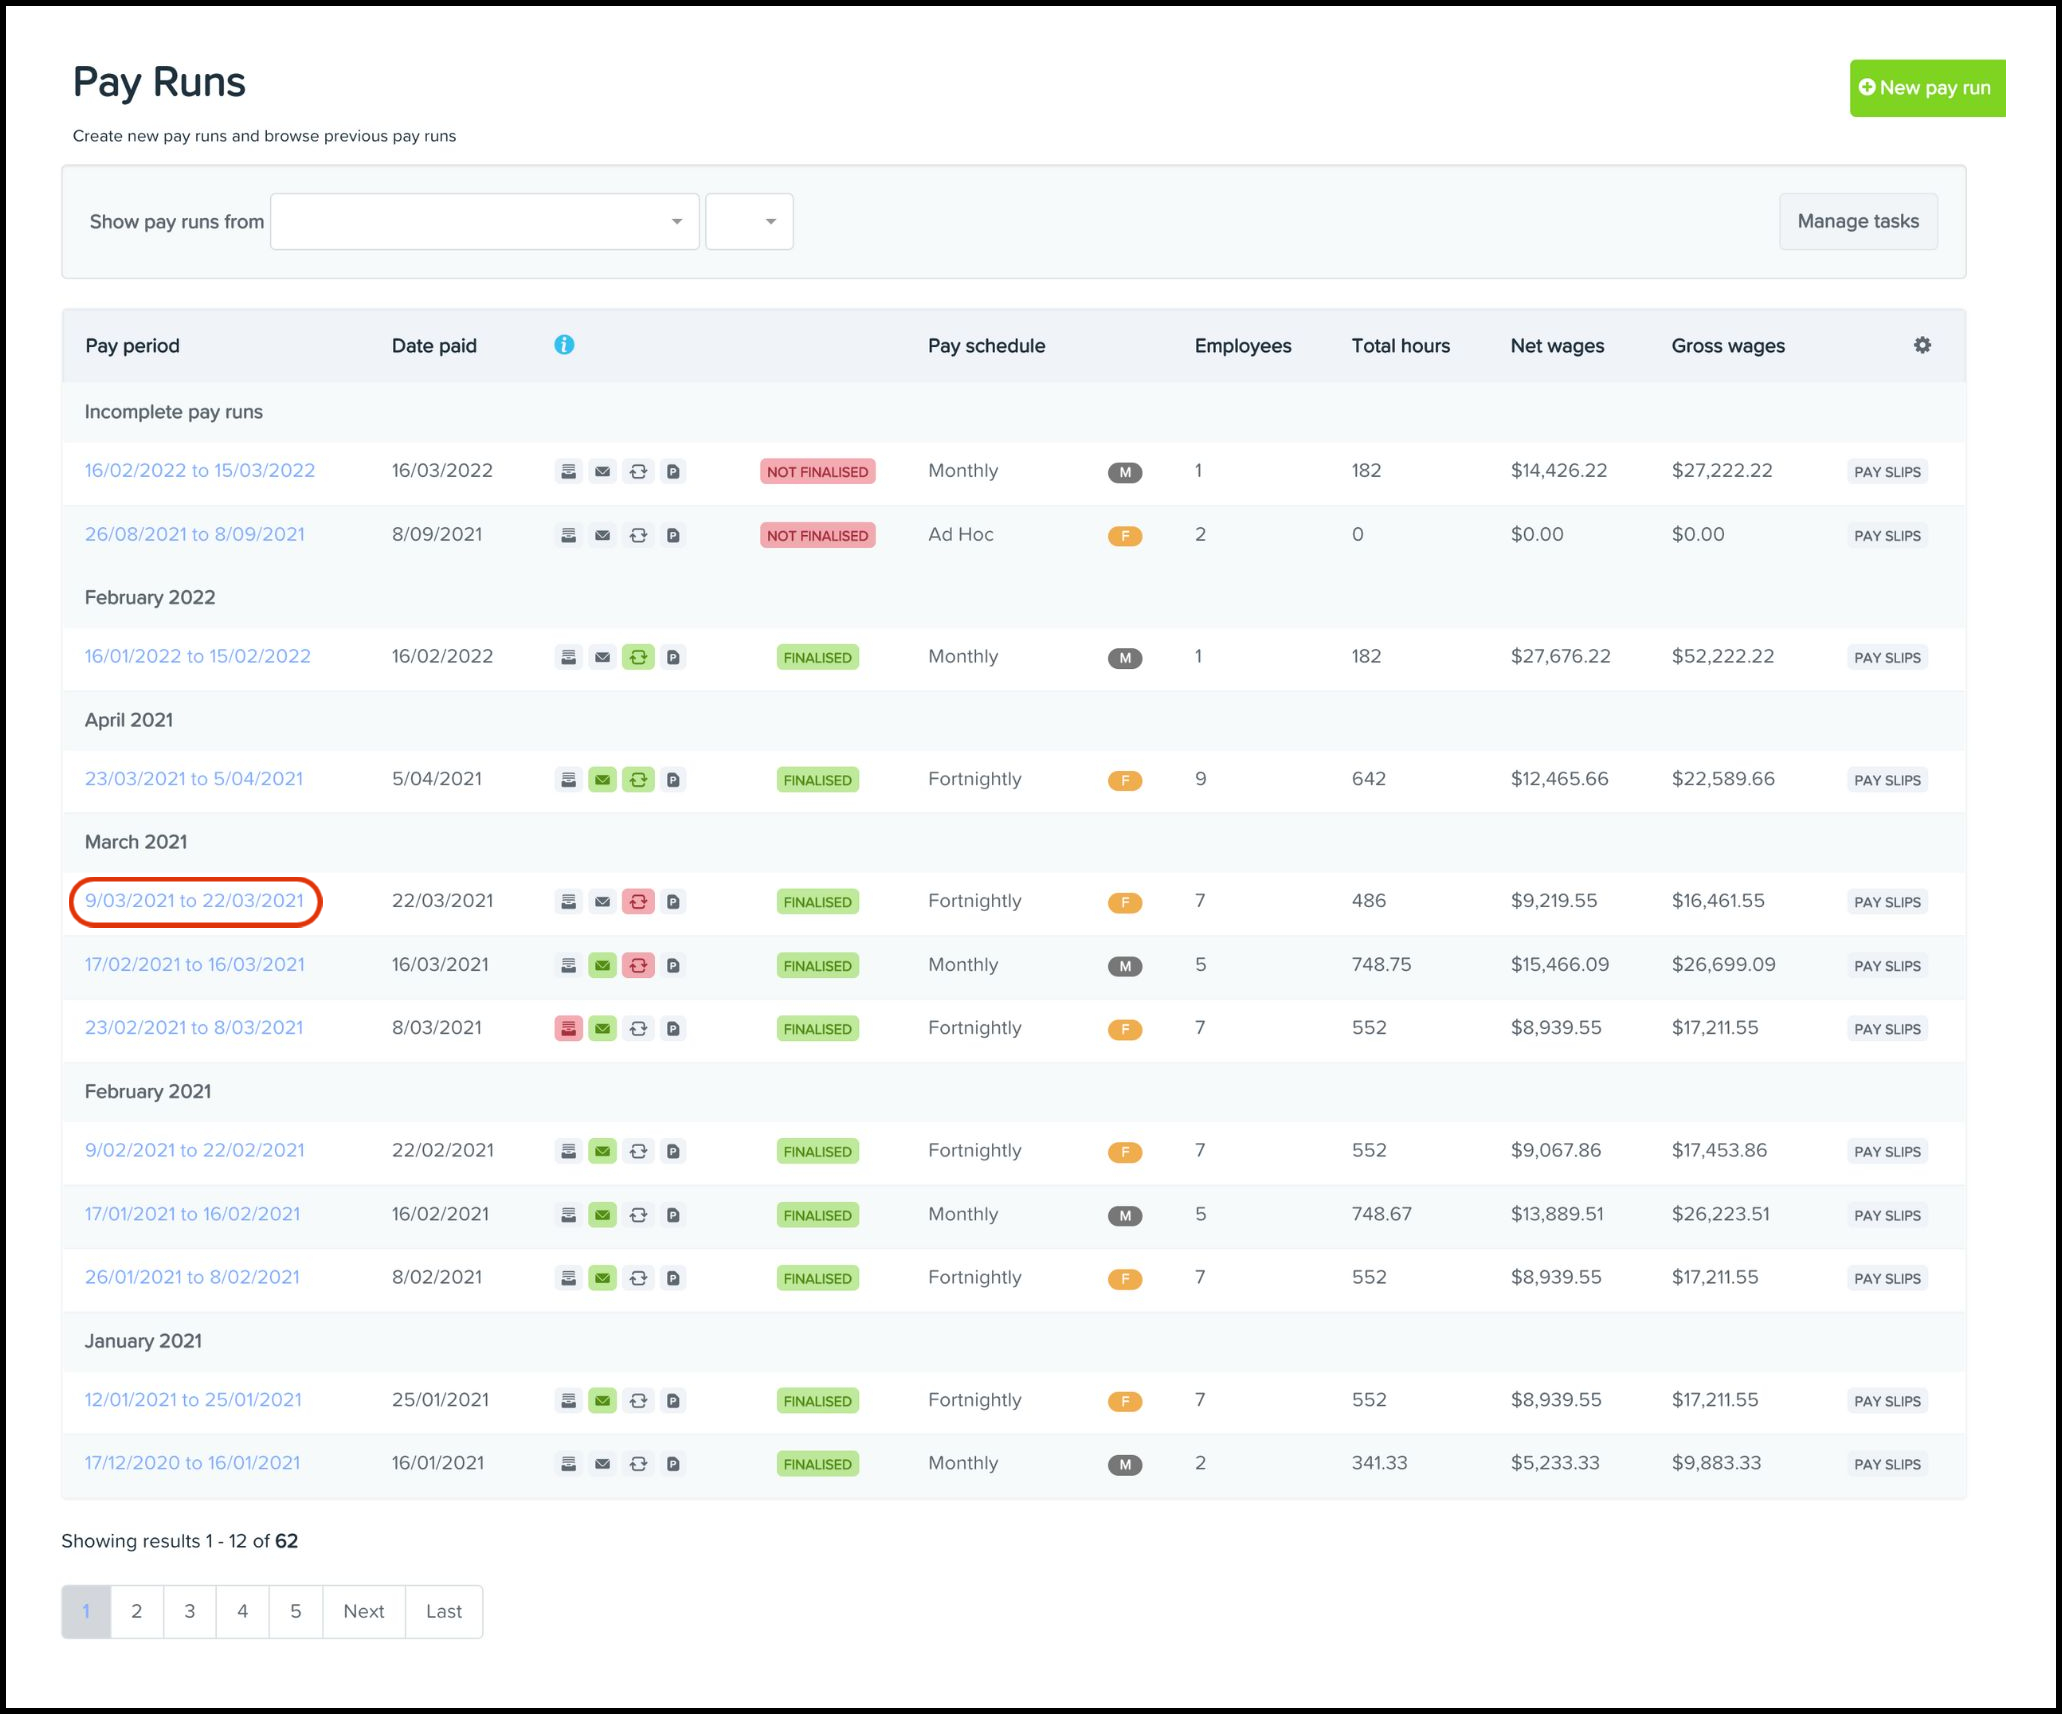
Task: Go to page 3 of results
Action: pyautogui.click(x=189, y=1611)
